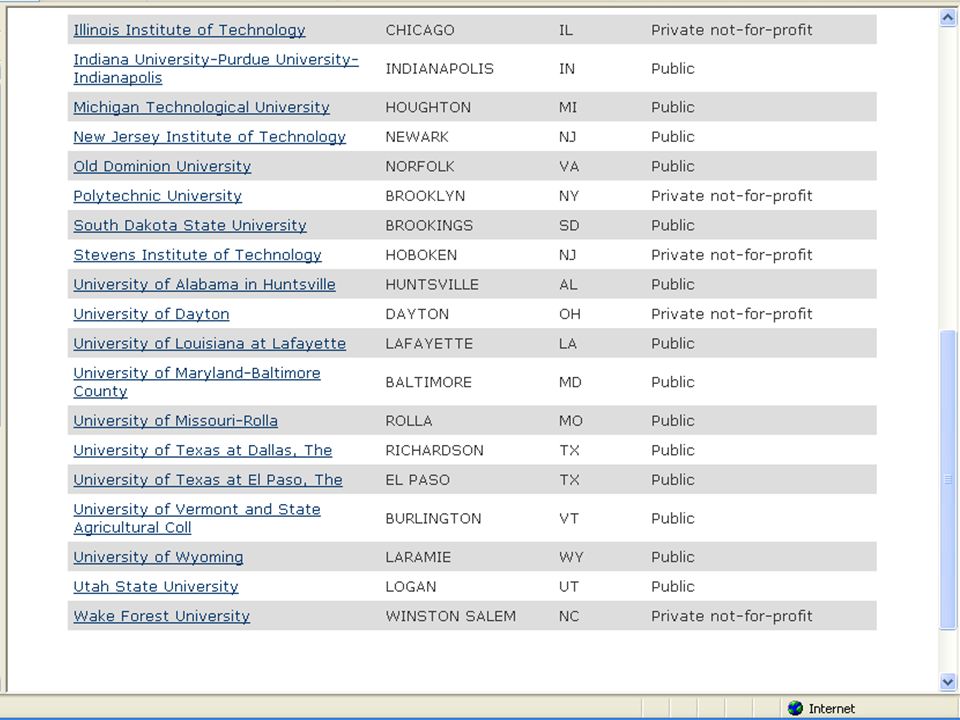The height and width of the screenshot is (720, 960).
Task: Click the WY state cell
Action: tap(571, 557)
